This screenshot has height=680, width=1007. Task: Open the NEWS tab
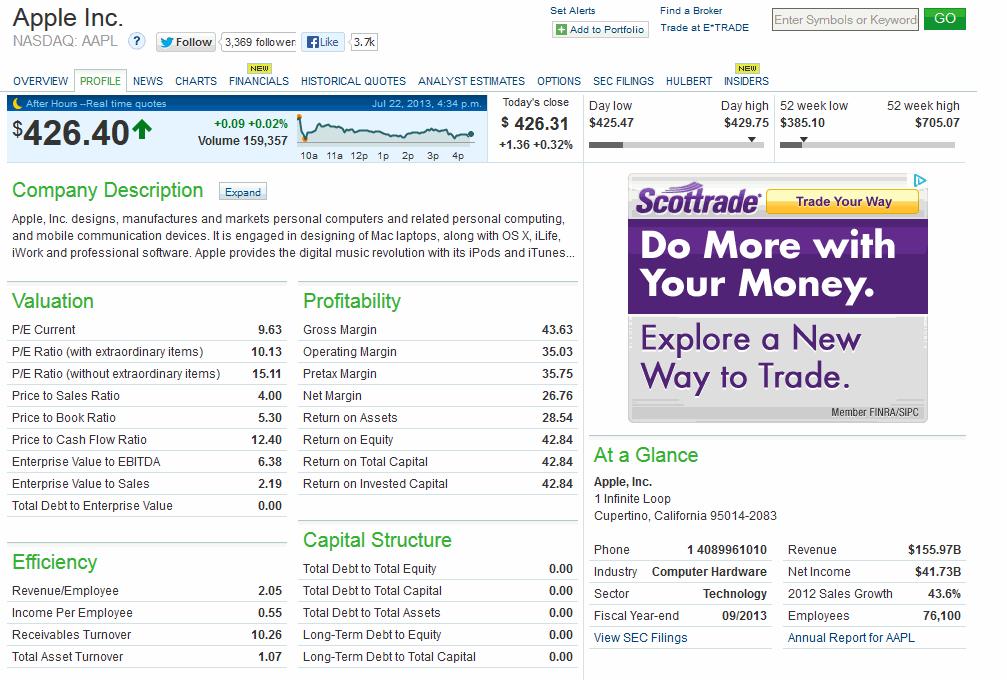pos(148,82)
